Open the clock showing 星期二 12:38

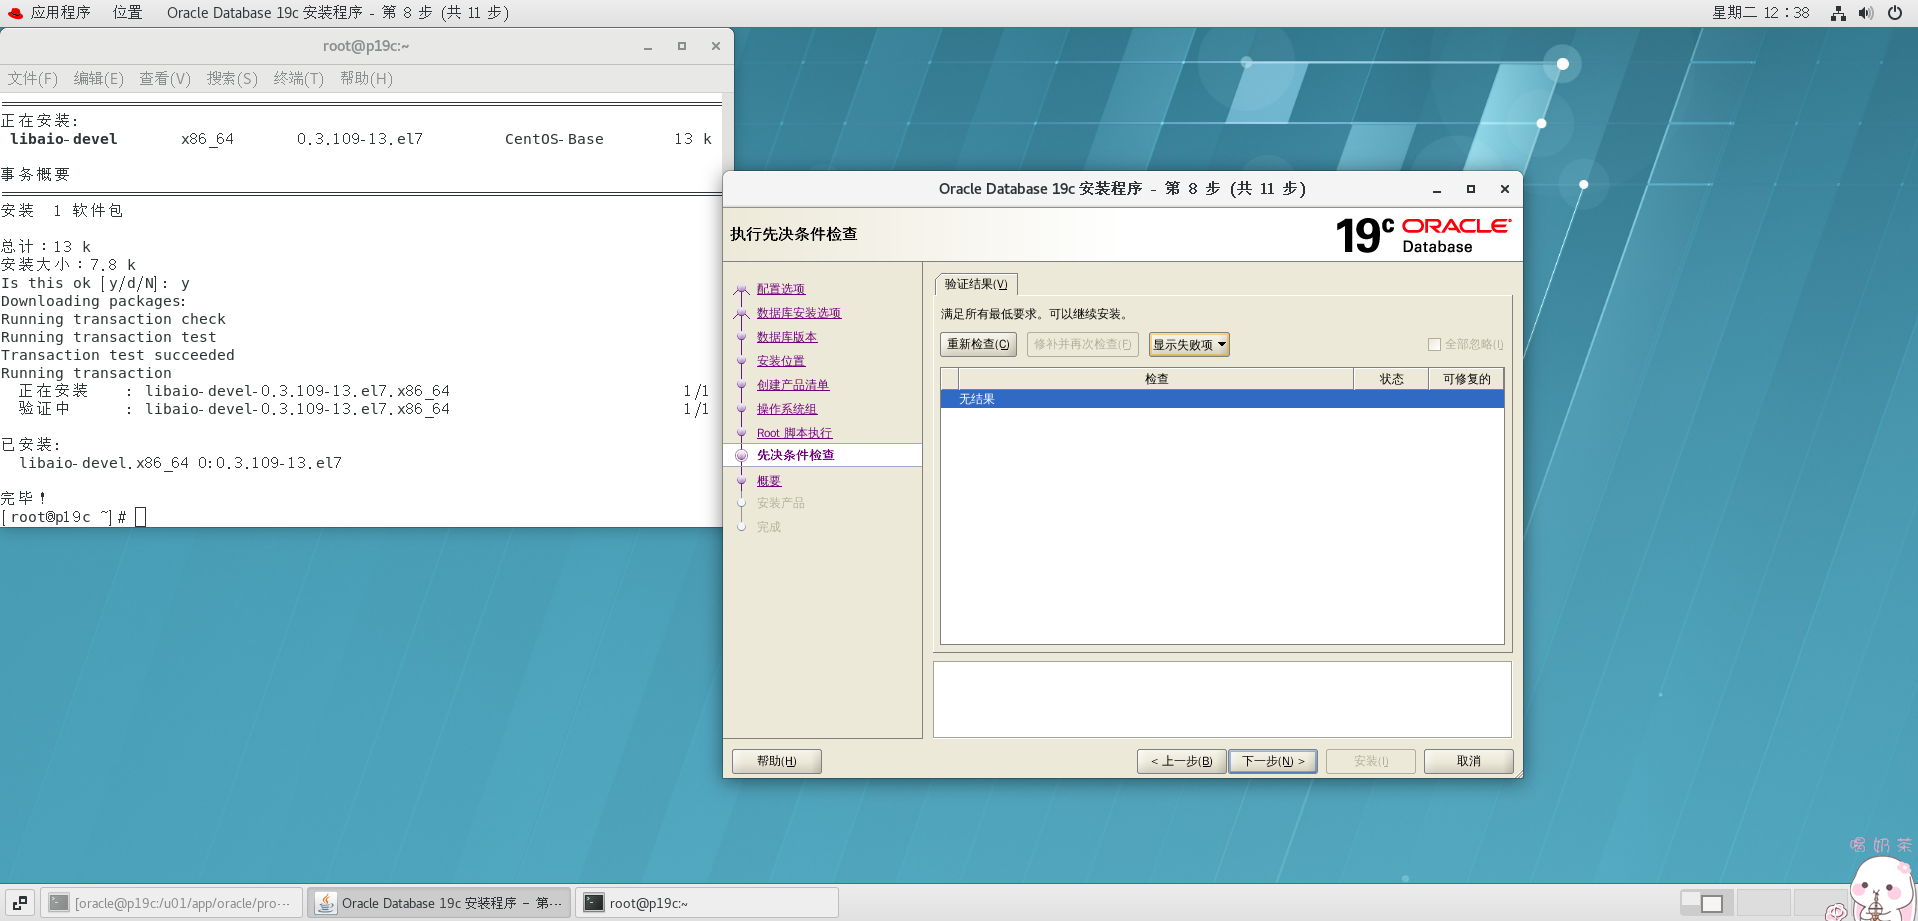[1761, 13]
